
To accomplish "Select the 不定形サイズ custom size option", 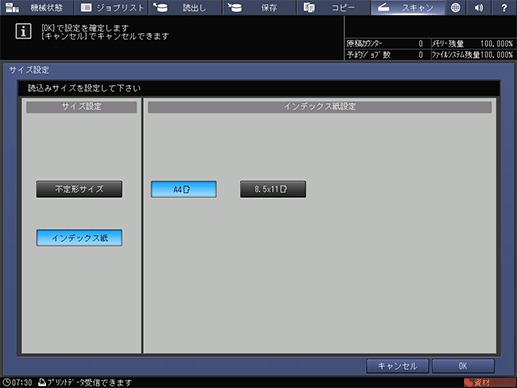I will click(x=79, y=189).
